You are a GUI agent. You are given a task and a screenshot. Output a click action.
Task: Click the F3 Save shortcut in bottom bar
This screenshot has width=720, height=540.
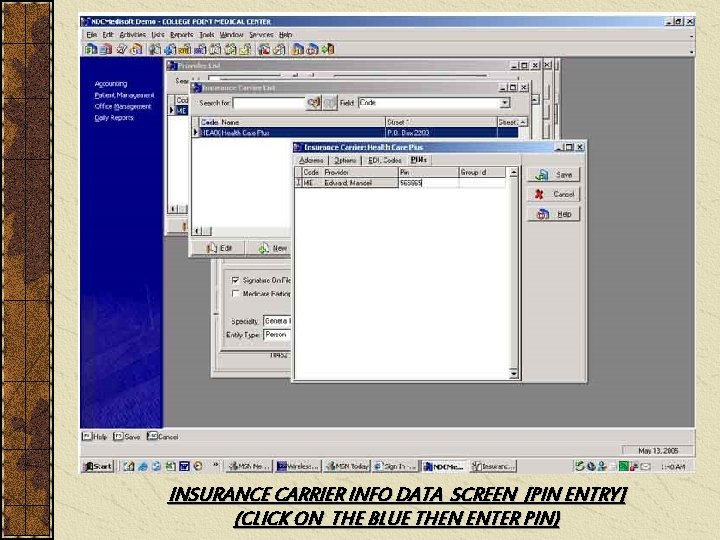coord(127,437)
